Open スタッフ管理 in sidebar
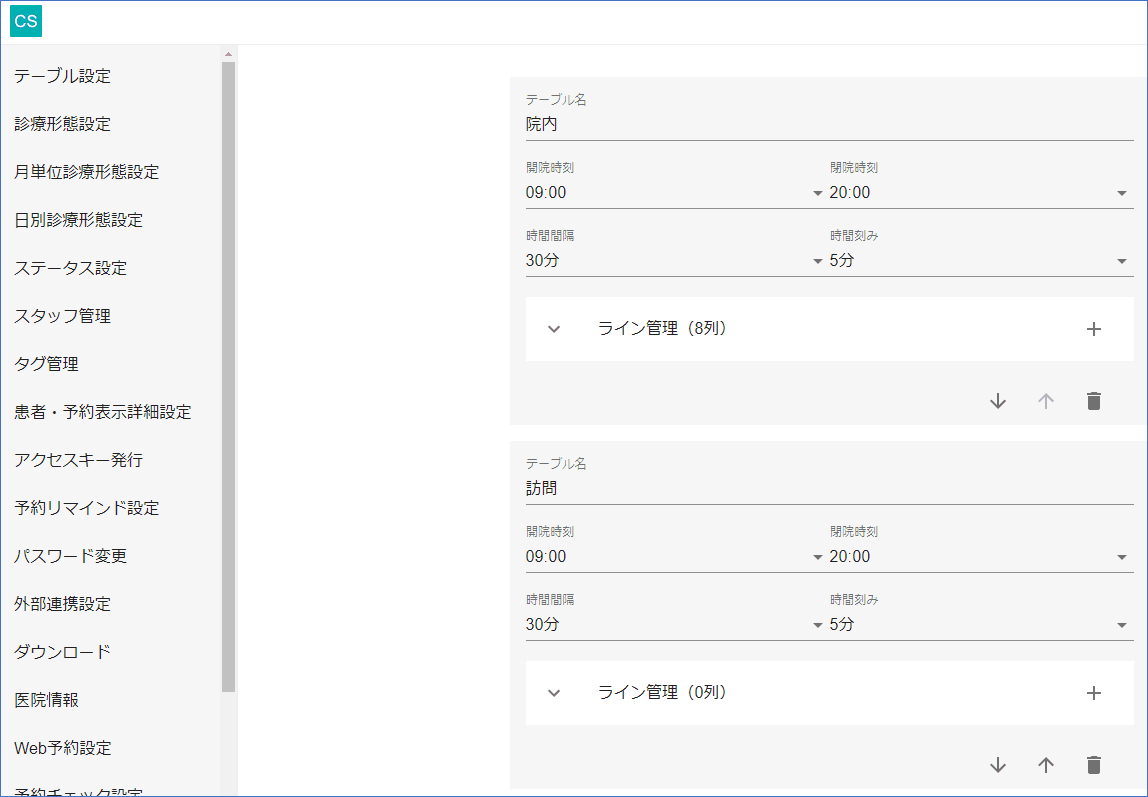 62,316
